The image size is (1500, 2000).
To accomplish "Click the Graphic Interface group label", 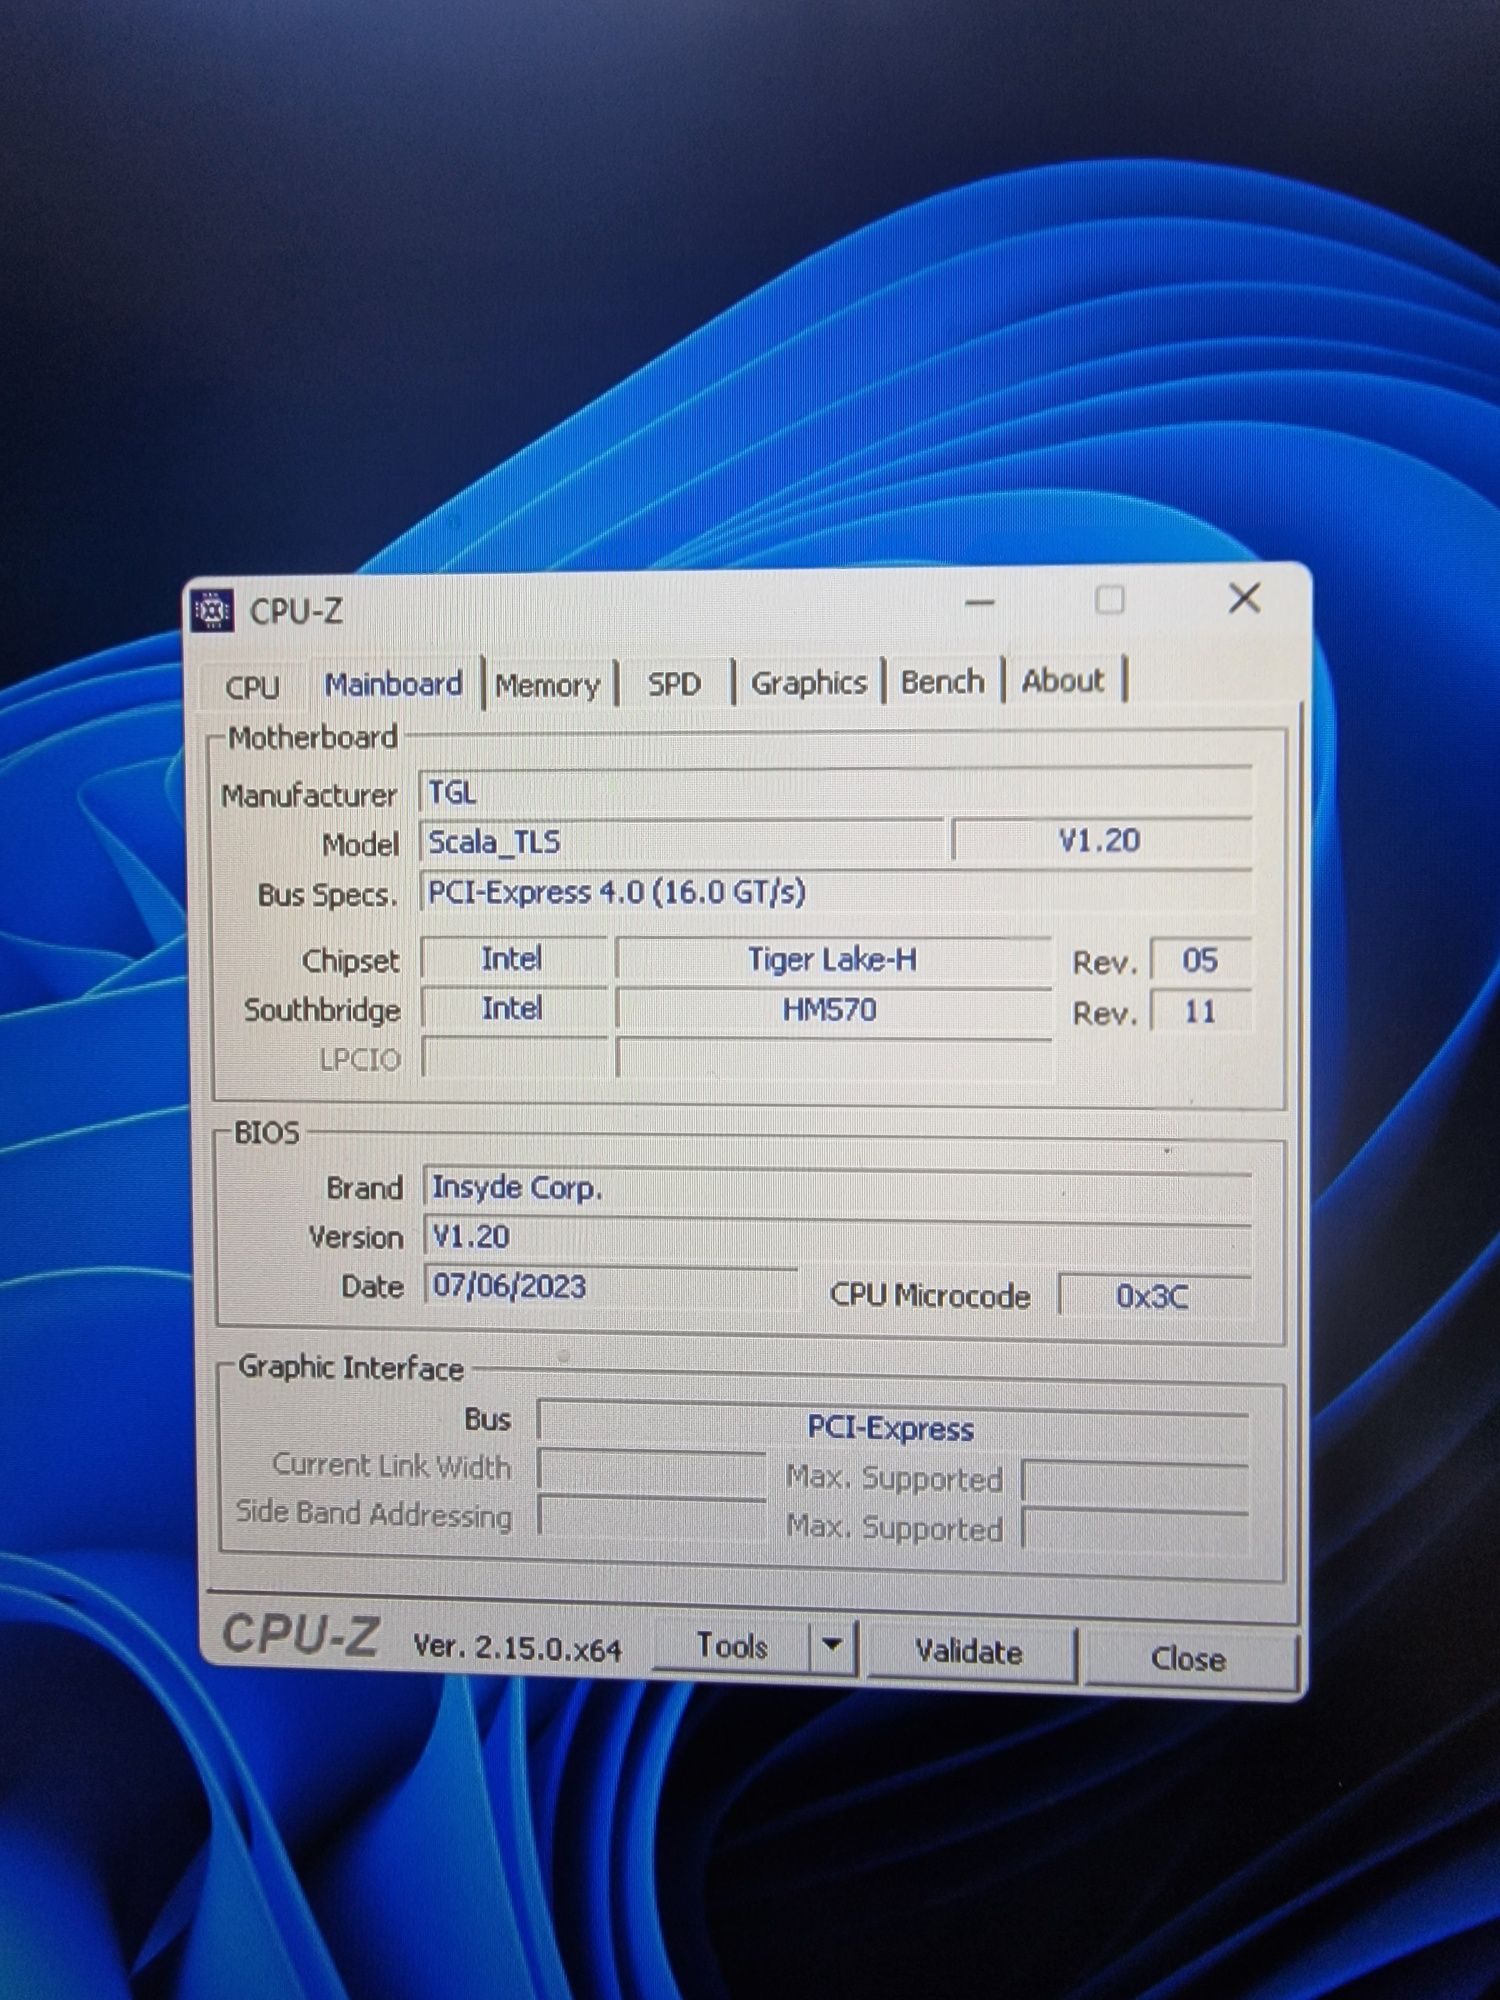I will tap(351, 1367).
